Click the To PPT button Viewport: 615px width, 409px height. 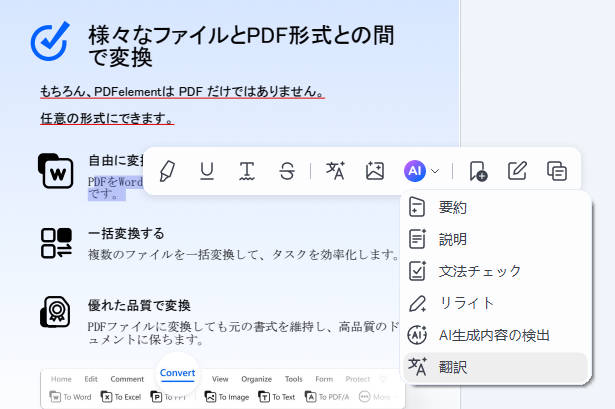click(169, 397)
